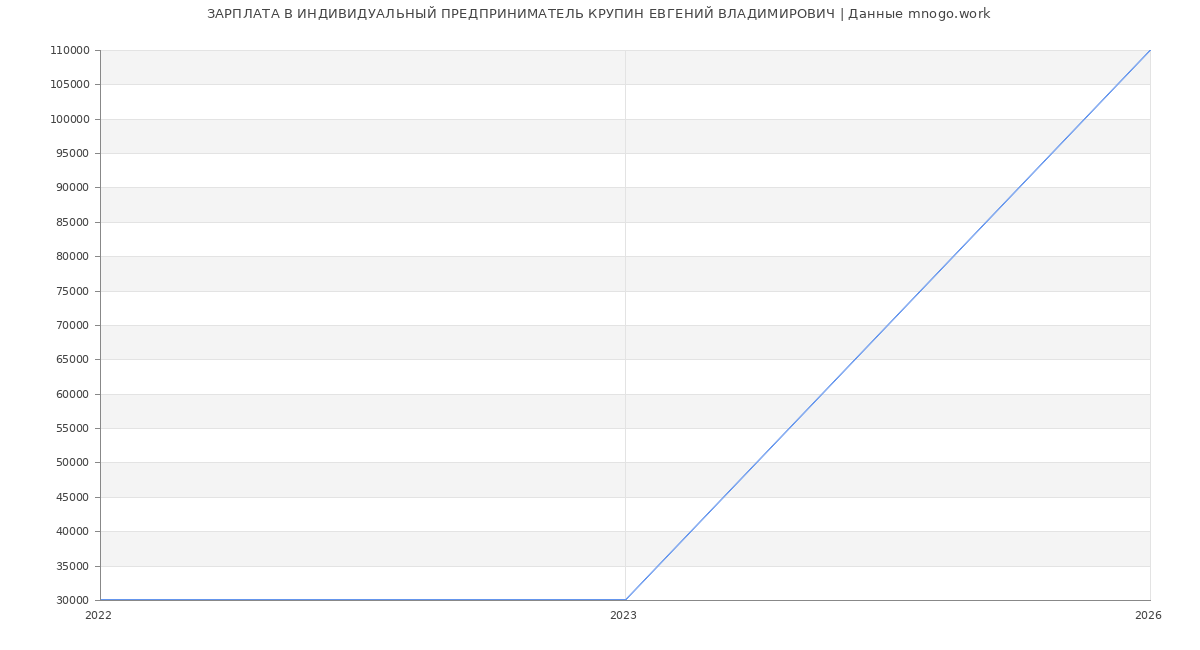Click the 60000 y-axis label
1200x650 pixels.
pos(72,395)
